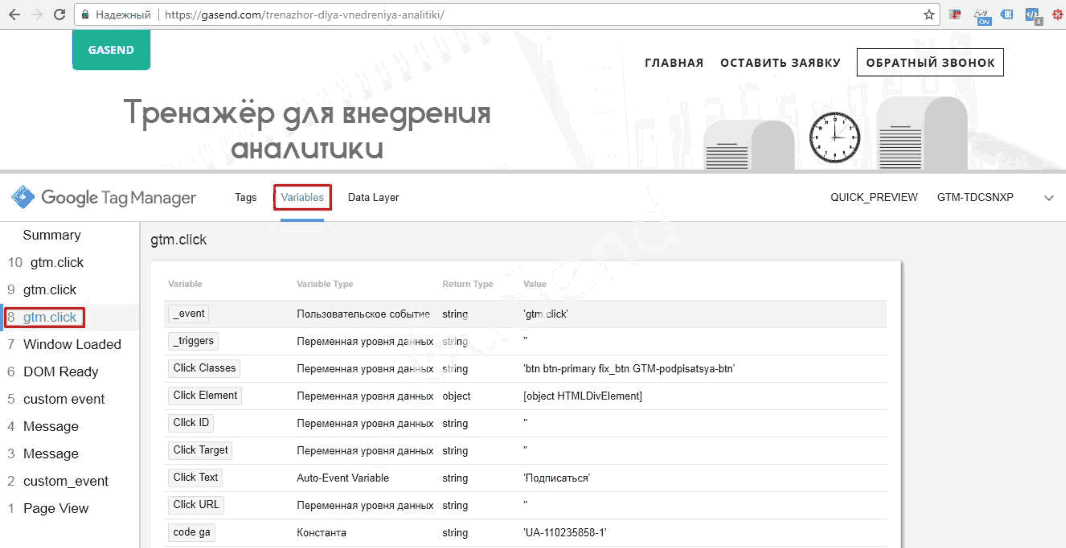The width and height of the screenshot is (1066, 548).
Task: Click the Google Tag Manager logo
Action: pos(103,198)
